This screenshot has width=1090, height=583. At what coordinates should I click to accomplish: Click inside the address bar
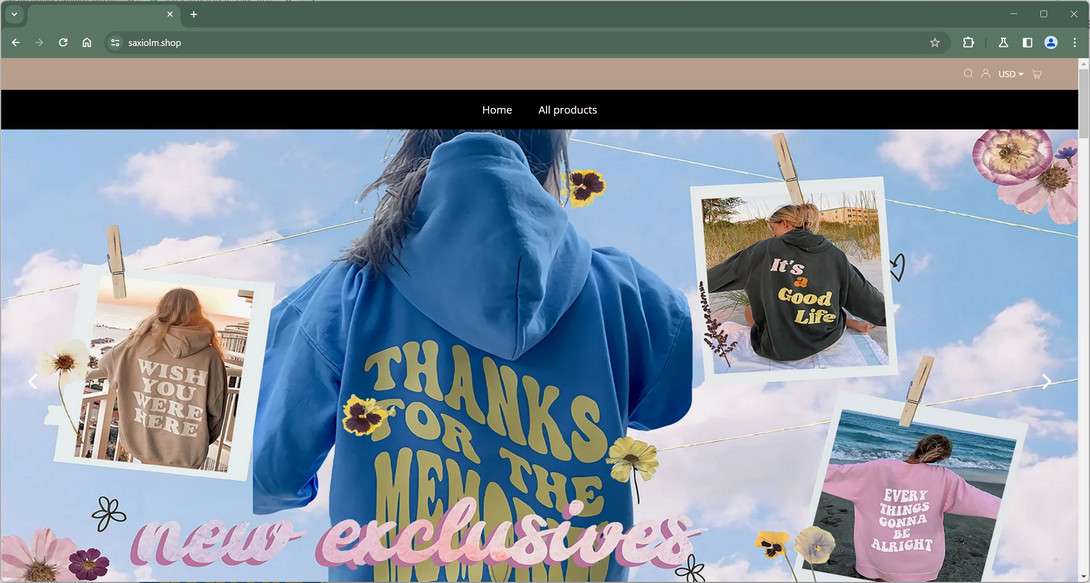click(300, 42)
